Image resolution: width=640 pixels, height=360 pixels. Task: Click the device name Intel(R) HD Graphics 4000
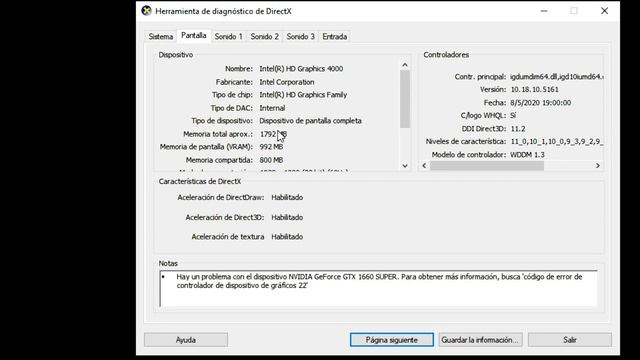point(301,69)
